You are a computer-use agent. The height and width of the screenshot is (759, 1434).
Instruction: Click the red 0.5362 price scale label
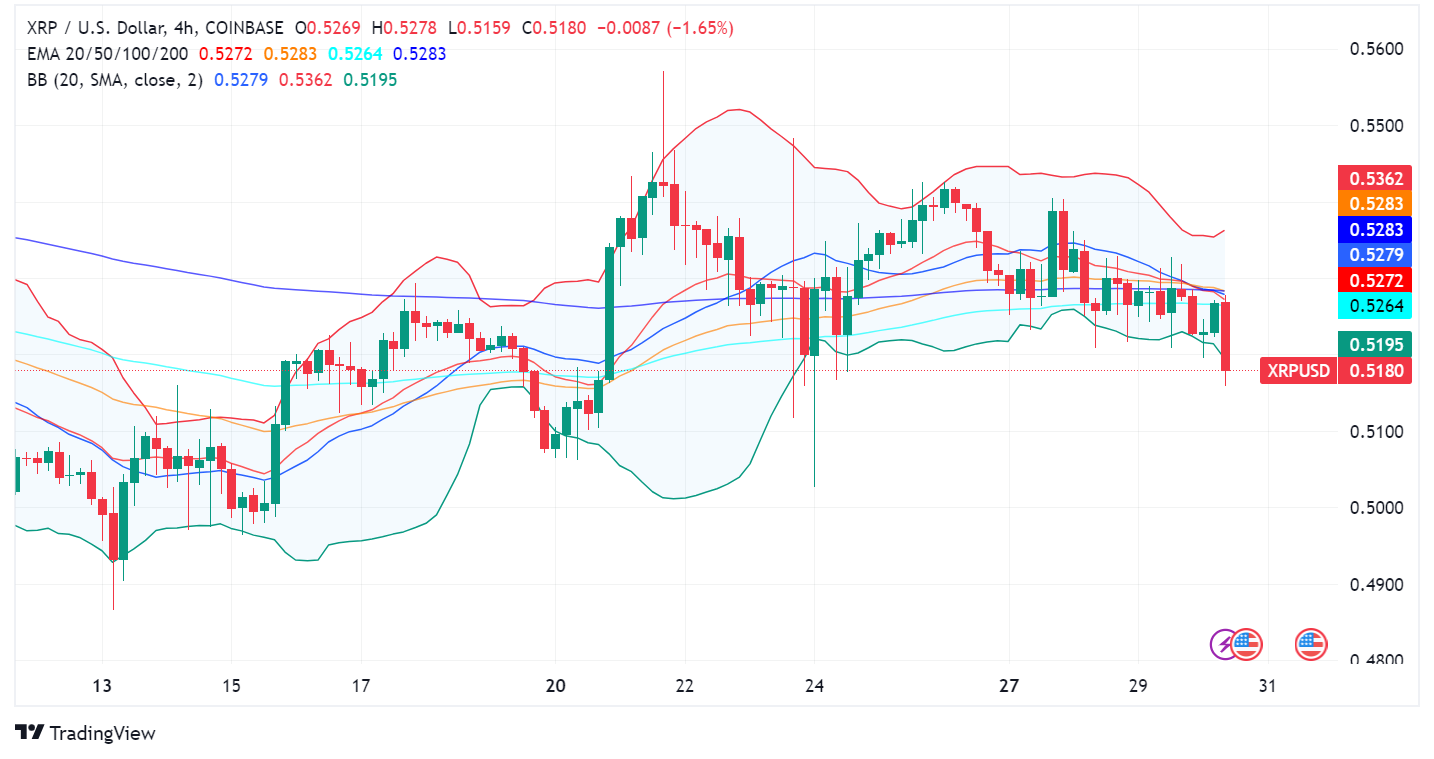click(1375, 179)
